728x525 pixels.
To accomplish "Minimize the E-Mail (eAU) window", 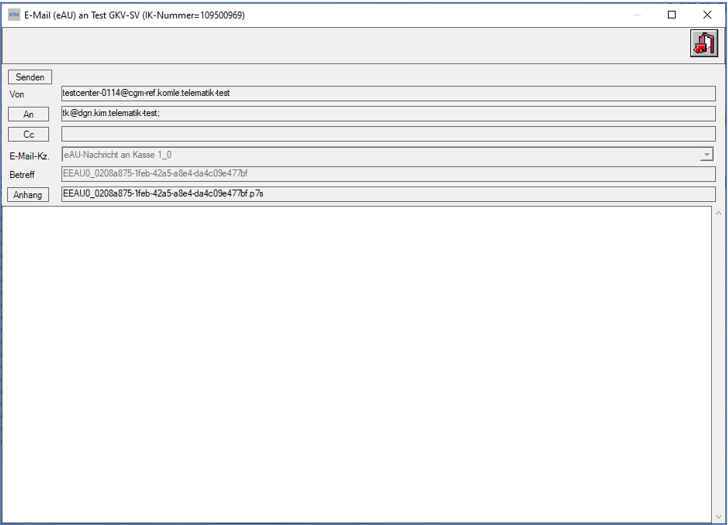I will click(x=637, y=15).
